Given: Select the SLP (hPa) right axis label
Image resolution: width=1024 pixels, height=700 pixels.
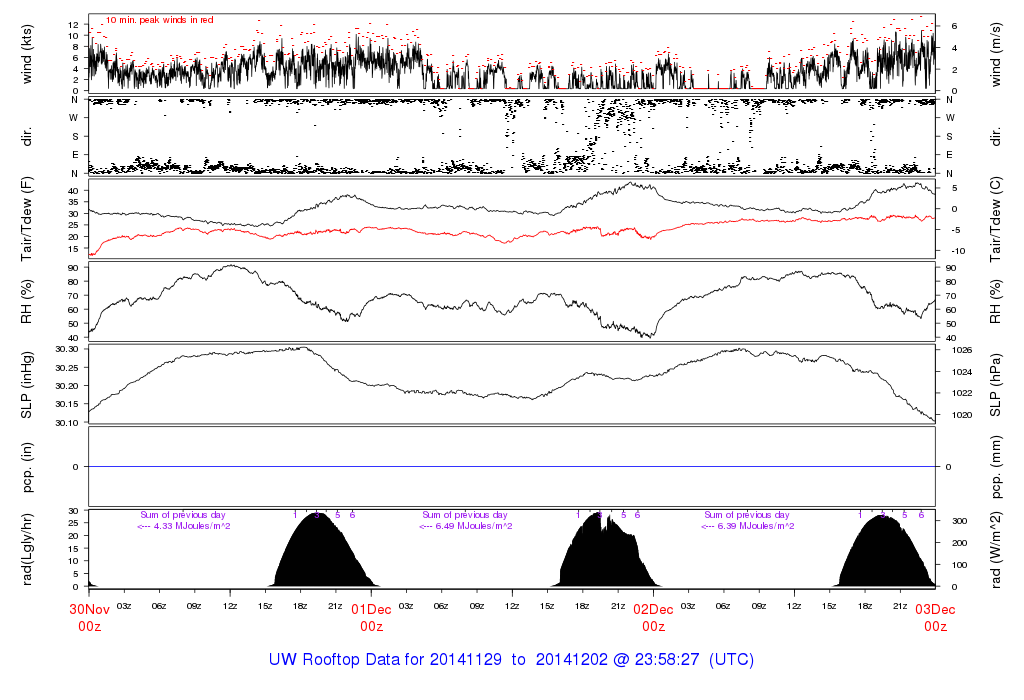Looking at the screenshot, I should pyautogui.click(x=997, y=384).
